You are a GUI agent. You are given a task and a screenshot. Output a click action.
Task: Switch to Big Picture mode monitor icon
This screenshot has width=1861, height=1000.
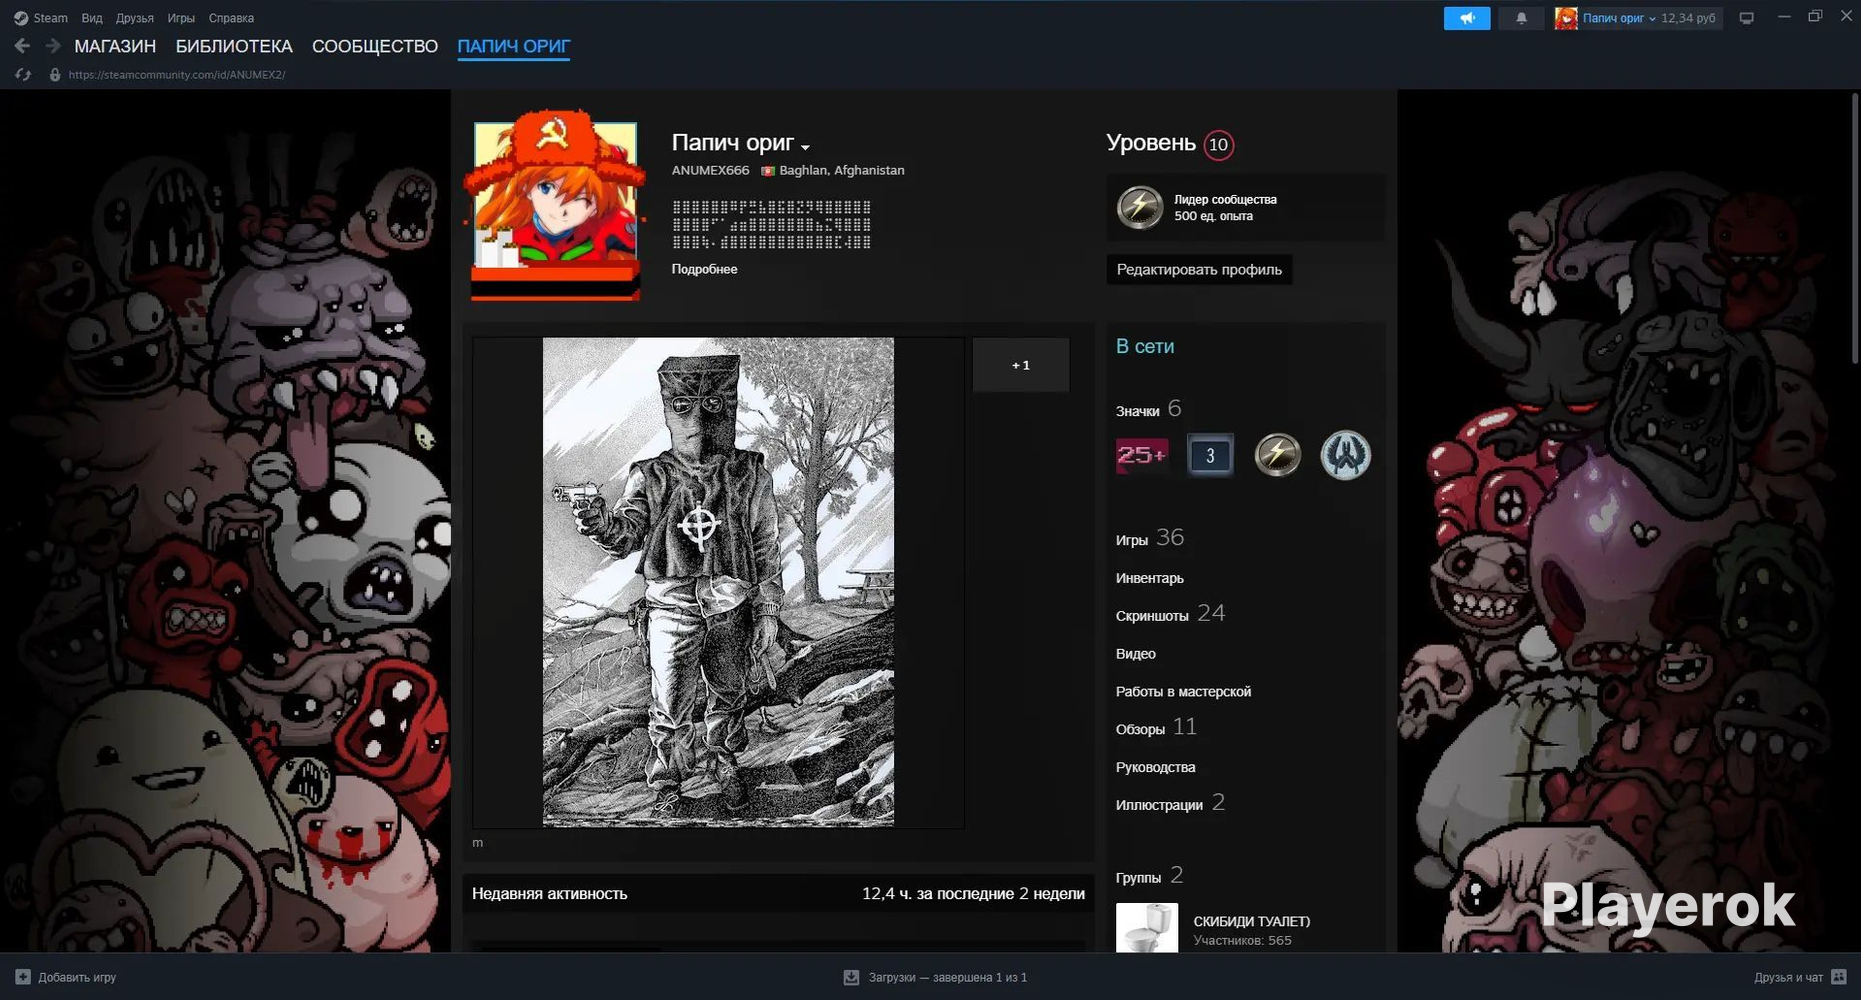point(1747,18)
